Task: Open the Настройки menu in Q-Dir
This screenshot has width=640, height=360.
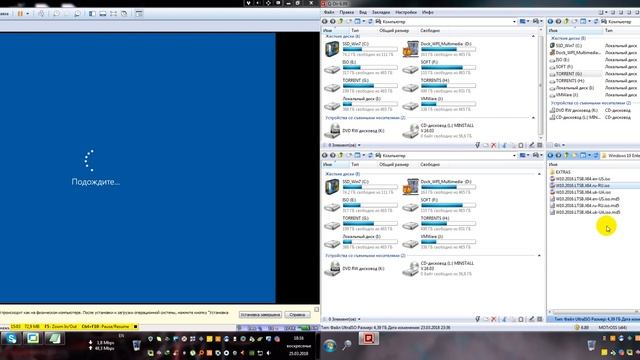Action: tap(406, 12)
